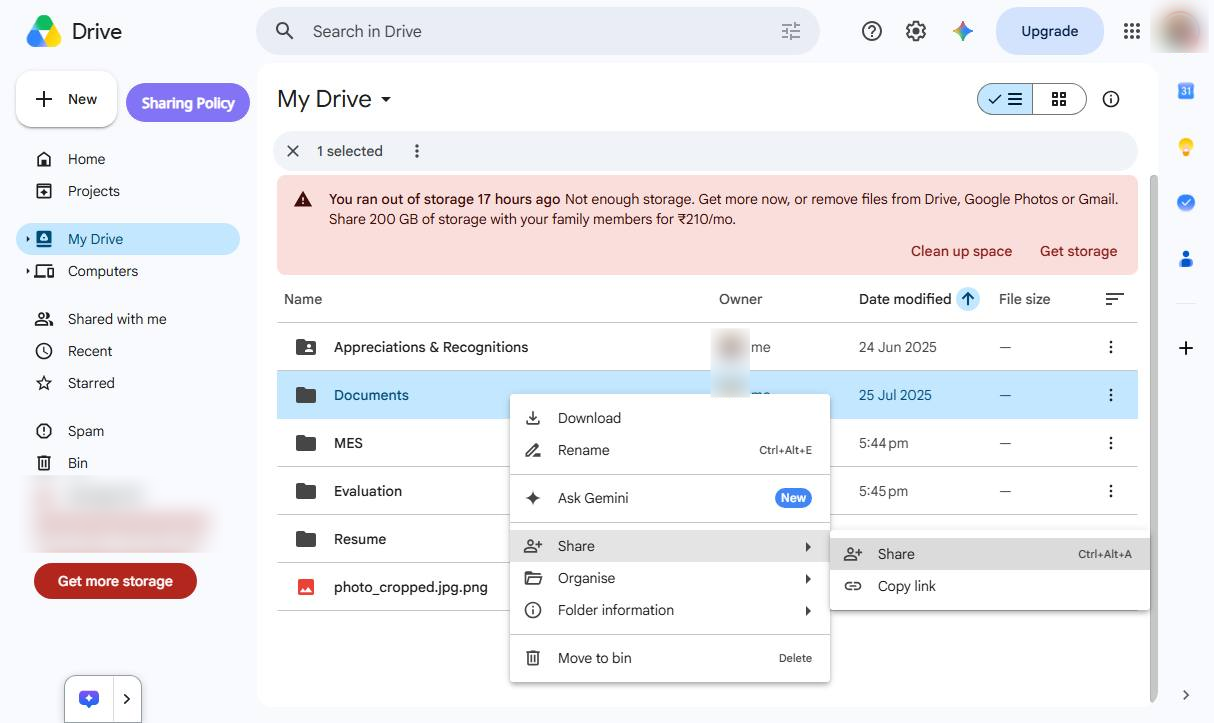
Task: Open Google Tasks side panel icon
Action: pos(1186,202)
